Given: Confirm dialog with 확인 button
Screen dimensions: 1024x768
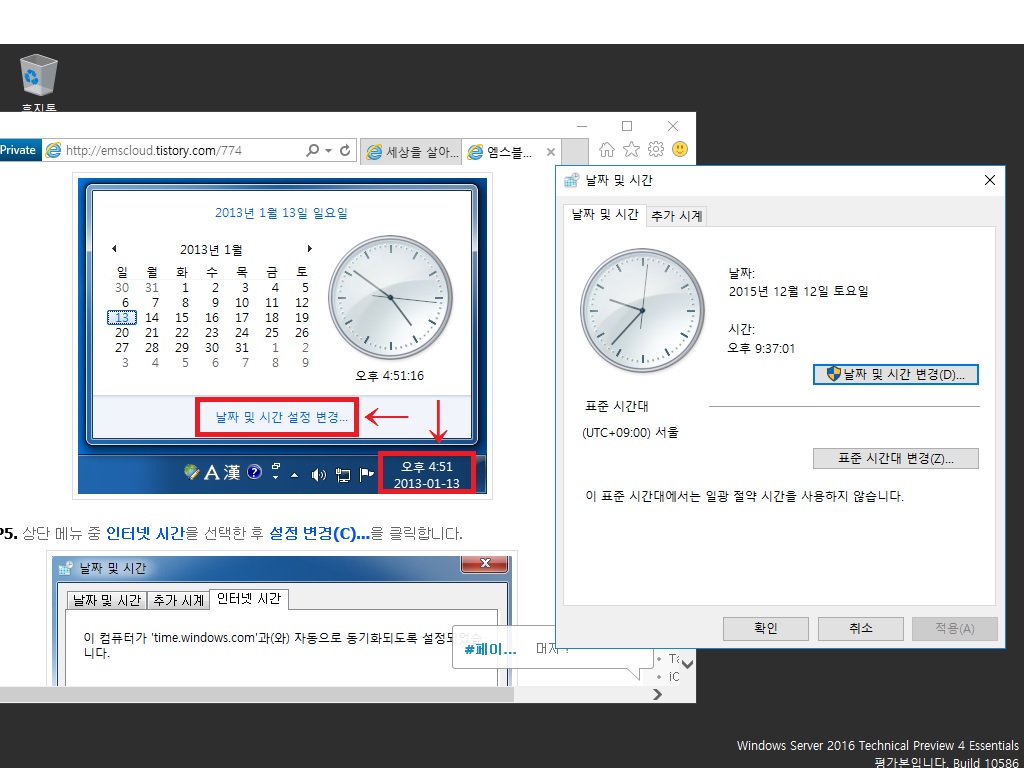Looking at the screenshot, I should (765, 628).
